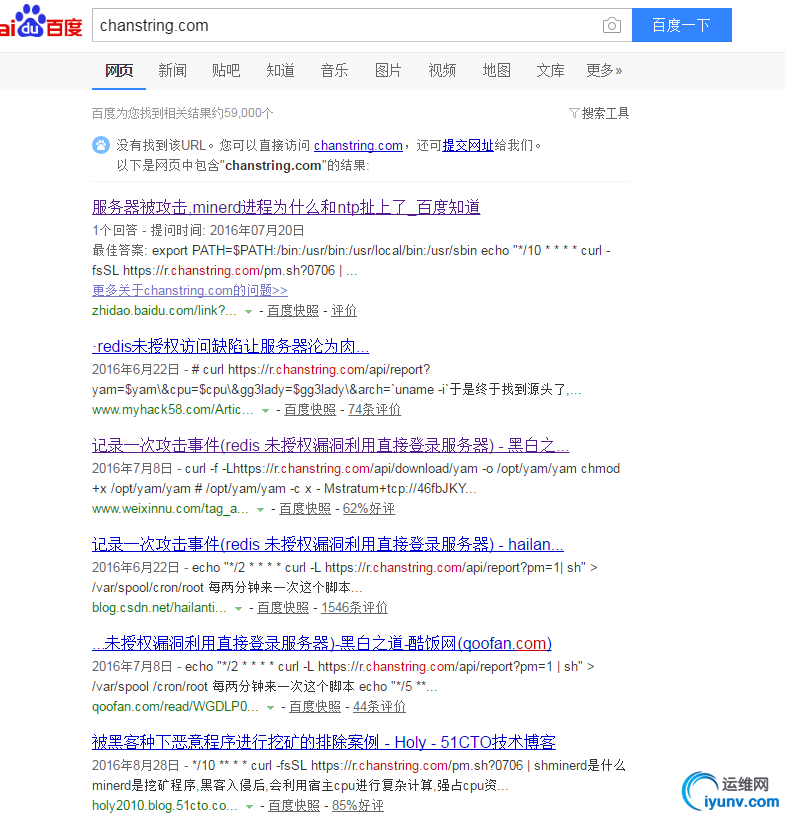Open the 音乐 tab
The width and height of the screenshot is (785, 818).
click(334, 70)
